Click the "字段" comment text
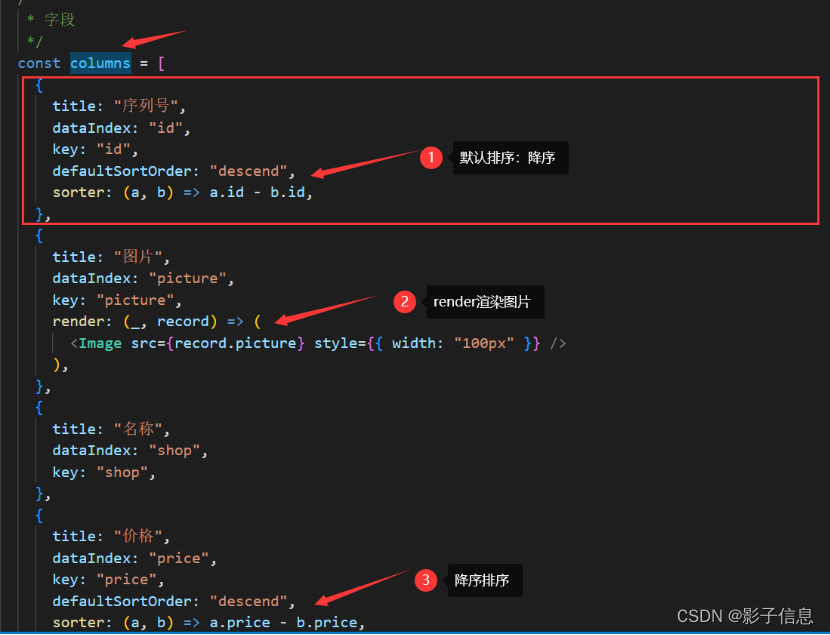The width and height of the screenshot is (830, 635). coord(60,20)
